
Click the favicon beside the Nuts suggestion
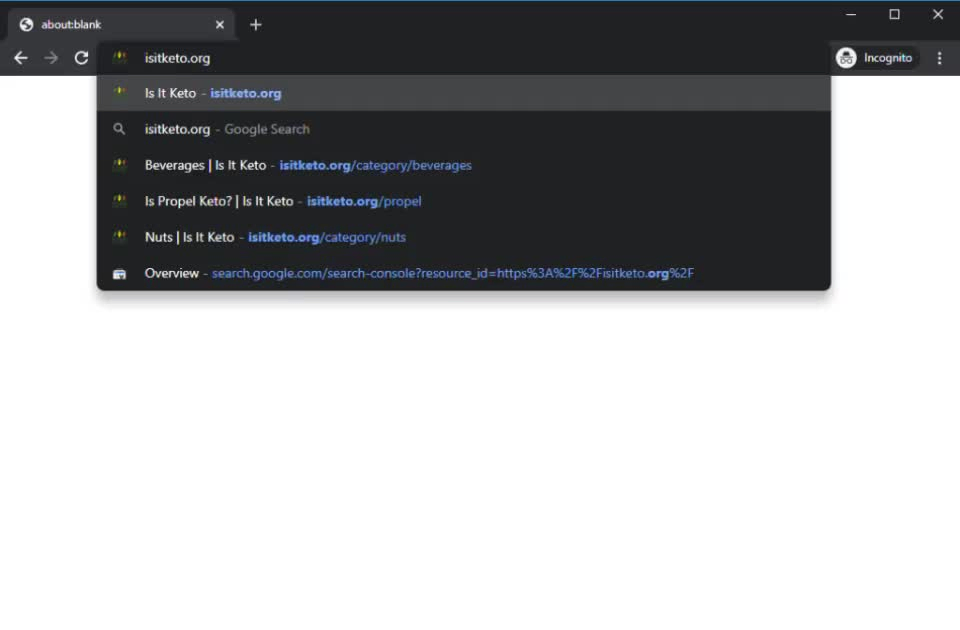point(120,236)
